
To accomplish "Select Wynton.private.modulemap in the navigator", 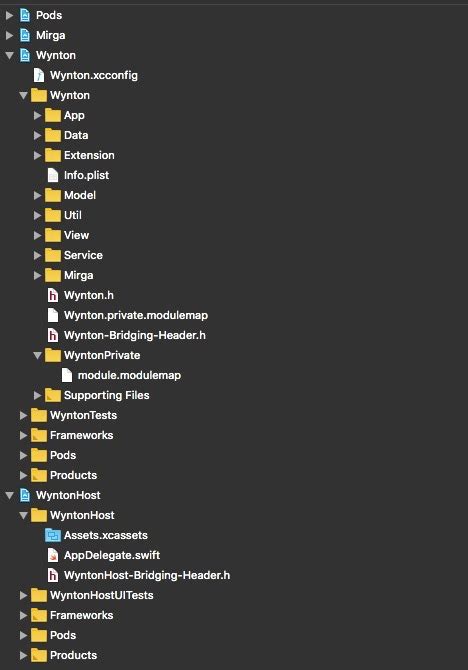I will click(x=136, y=315).
